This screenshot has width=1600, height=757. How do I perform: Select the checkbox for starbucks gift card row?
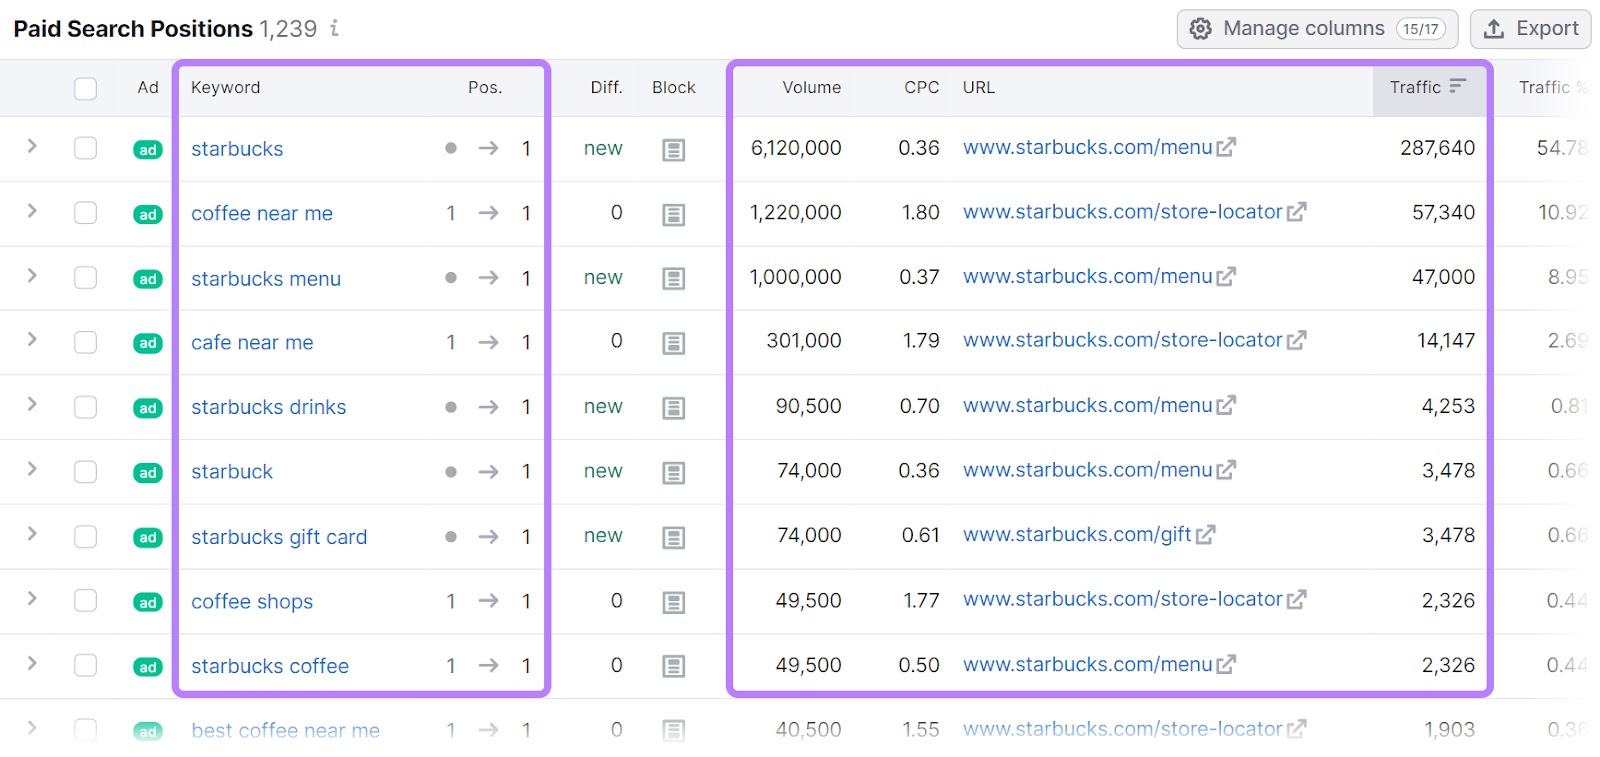(86, 537)
